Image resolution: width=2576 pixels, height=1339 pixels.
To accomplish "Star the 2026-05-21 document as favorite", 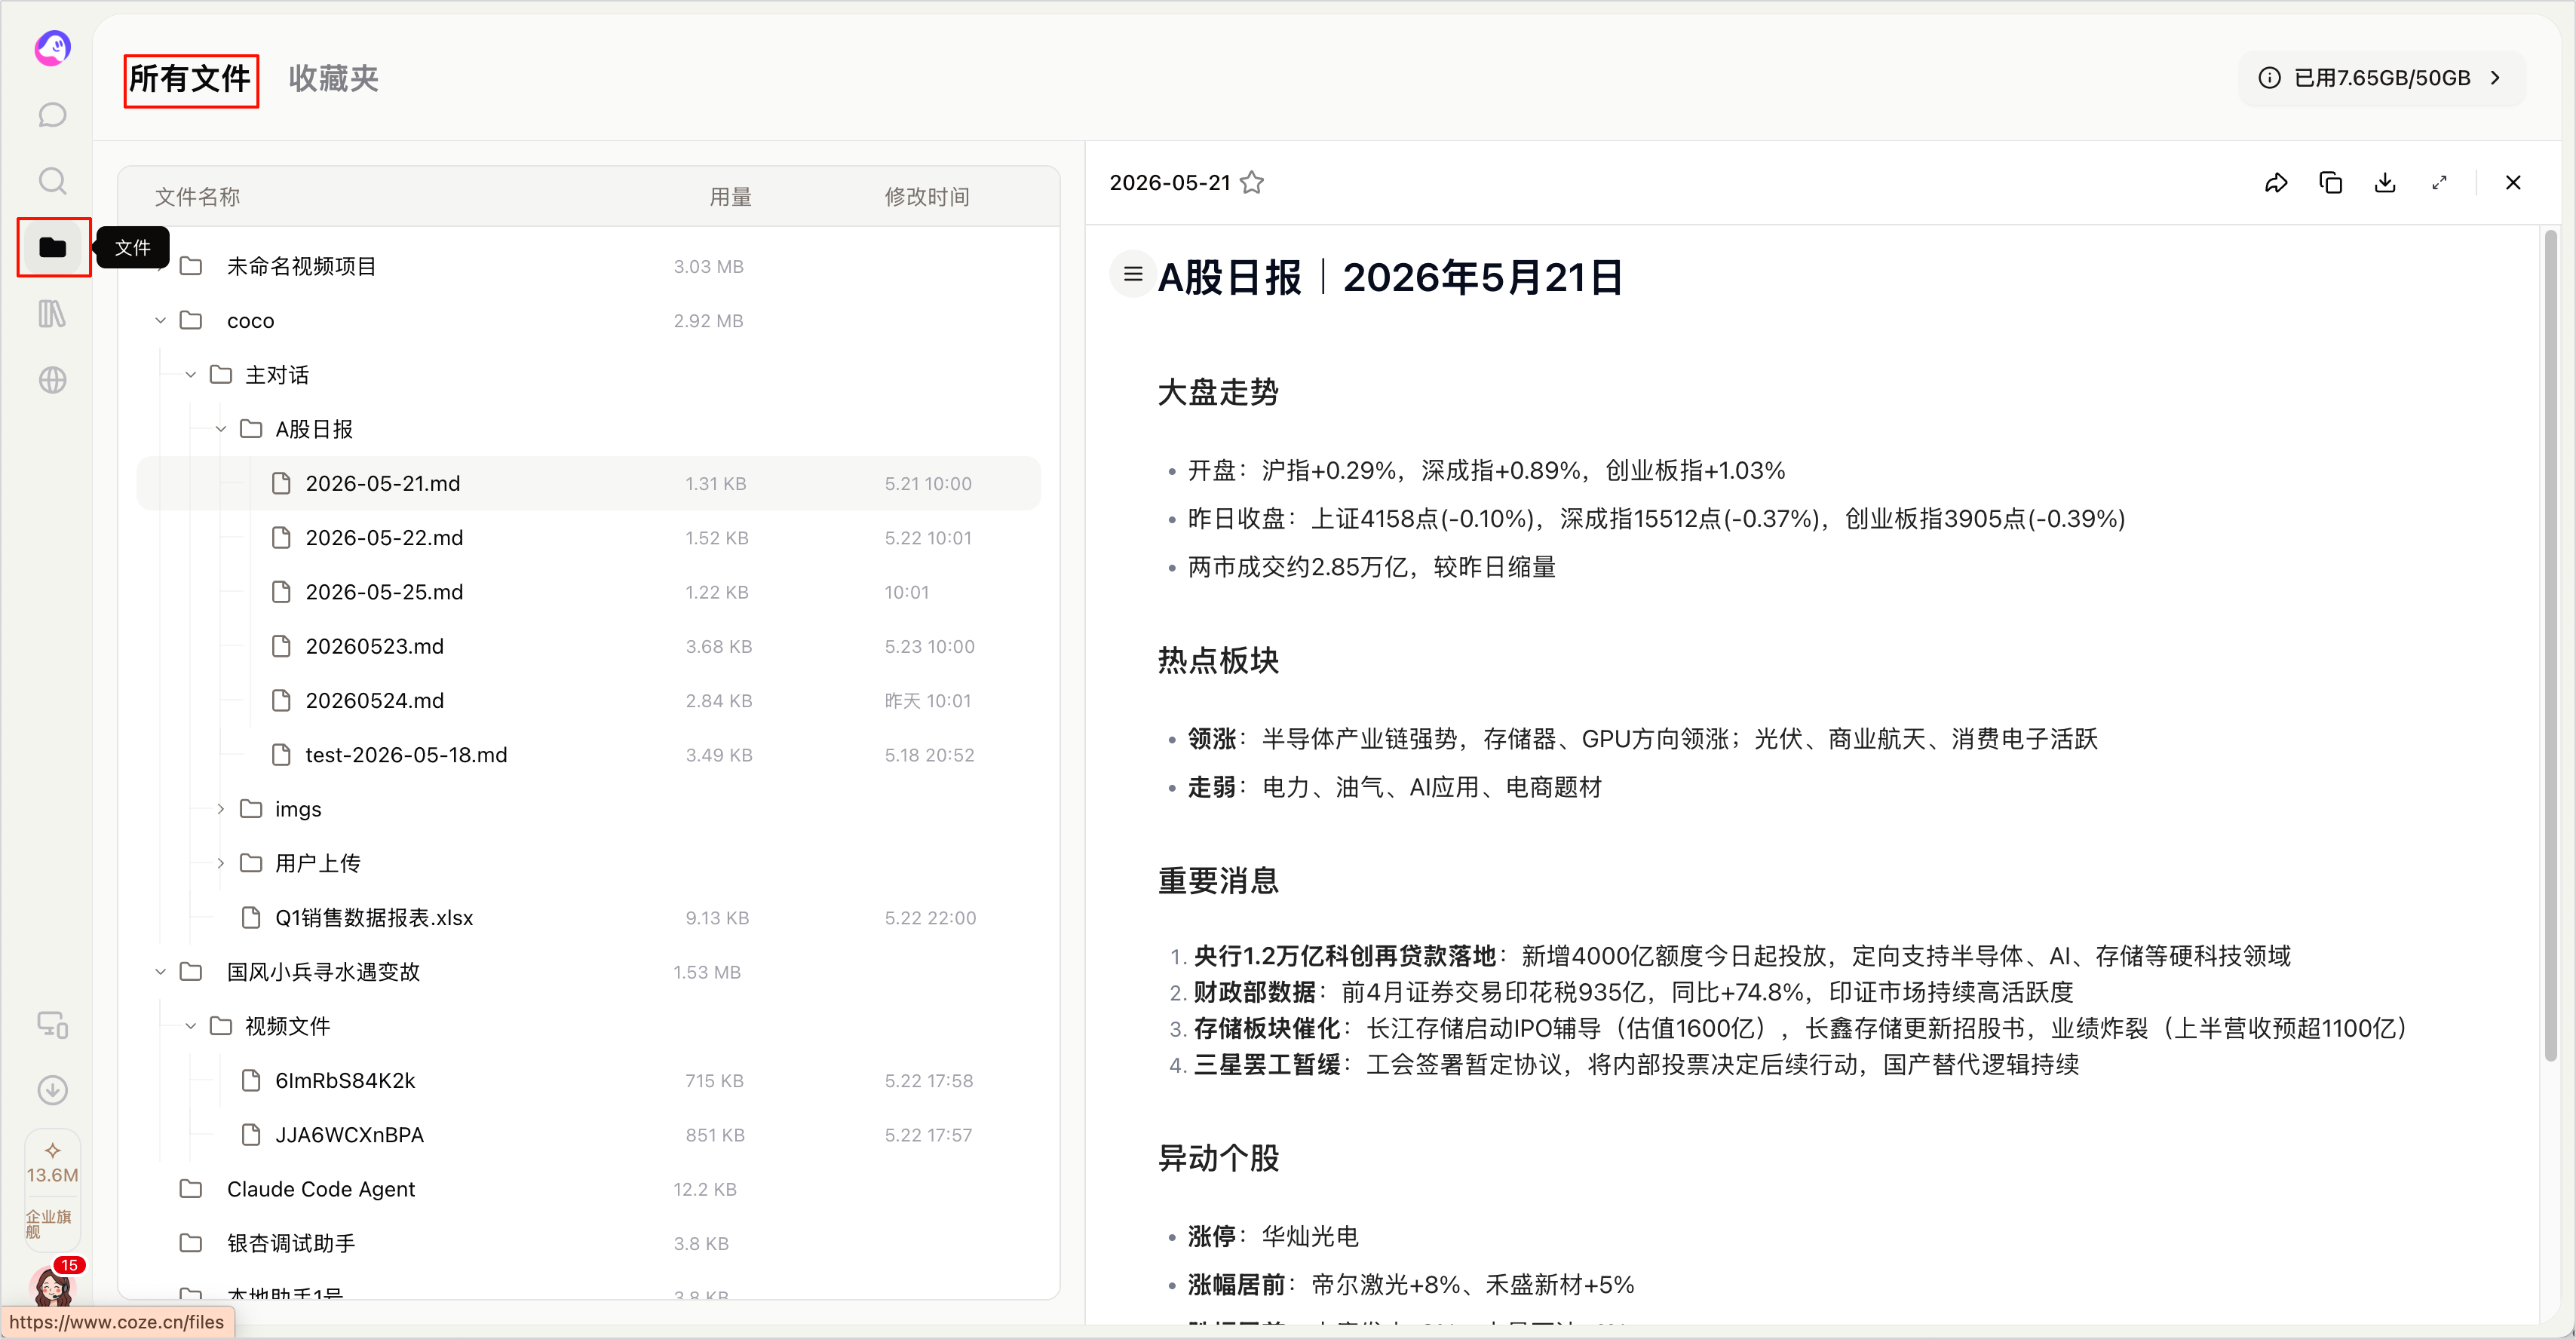I will pos(1251,183).
